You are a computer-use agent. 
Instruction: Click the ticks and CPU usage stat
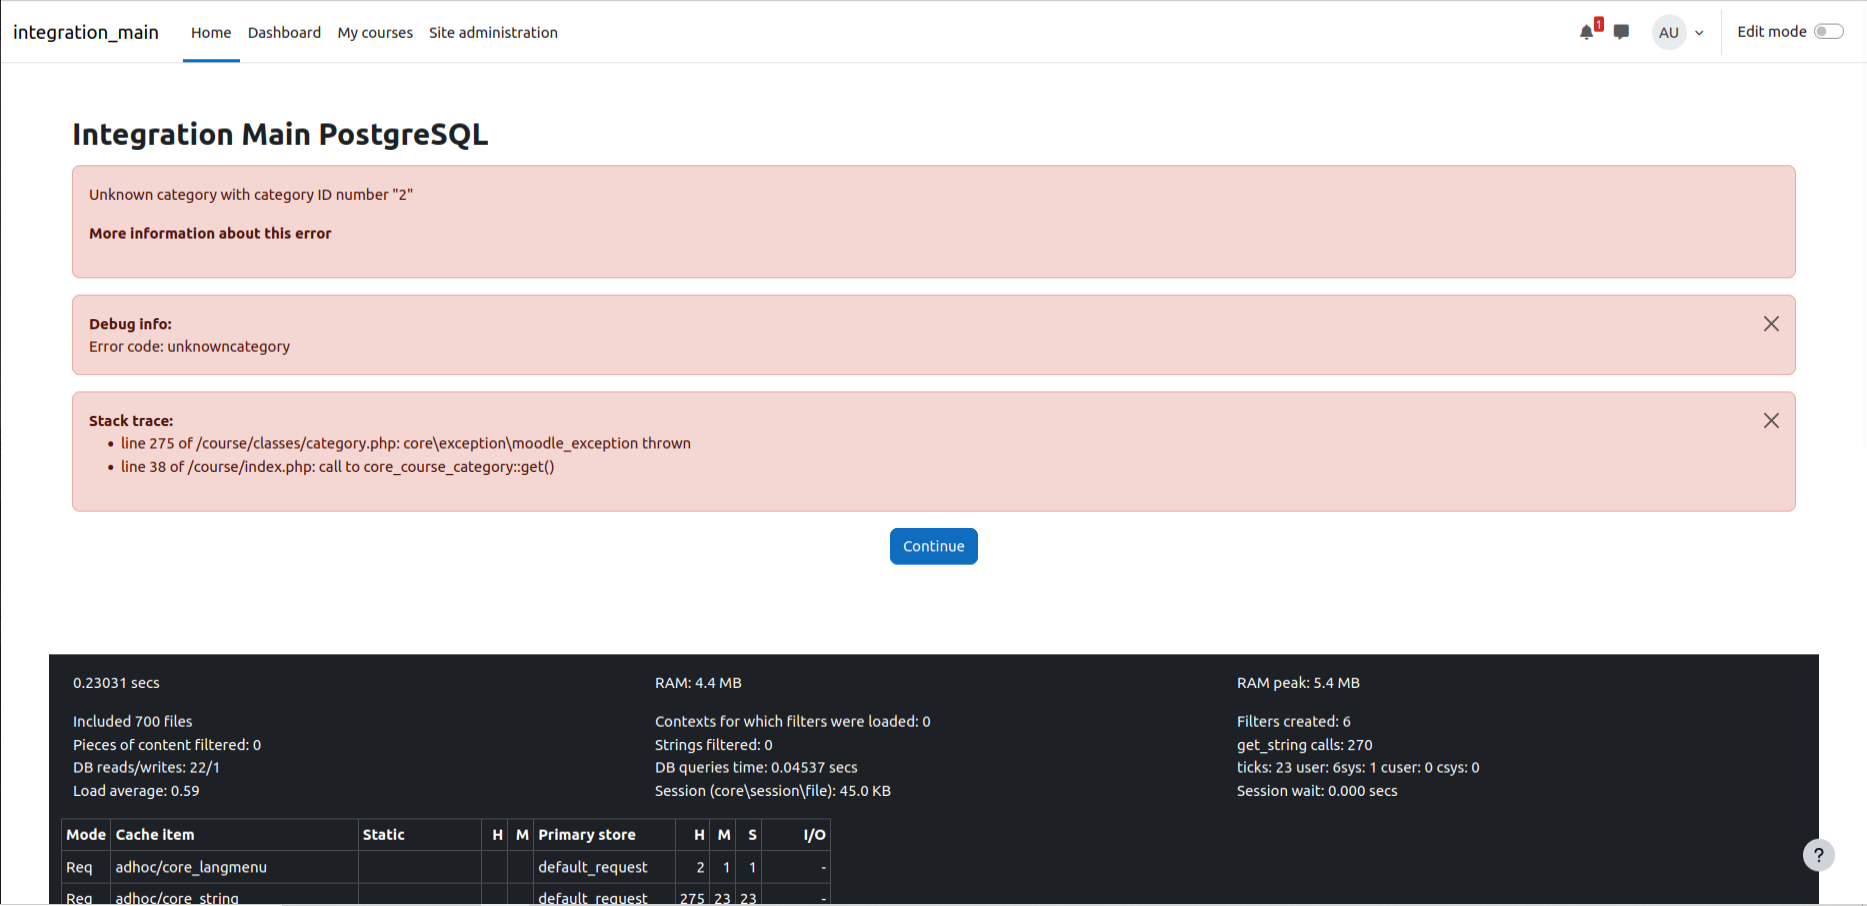(1358, 768)
